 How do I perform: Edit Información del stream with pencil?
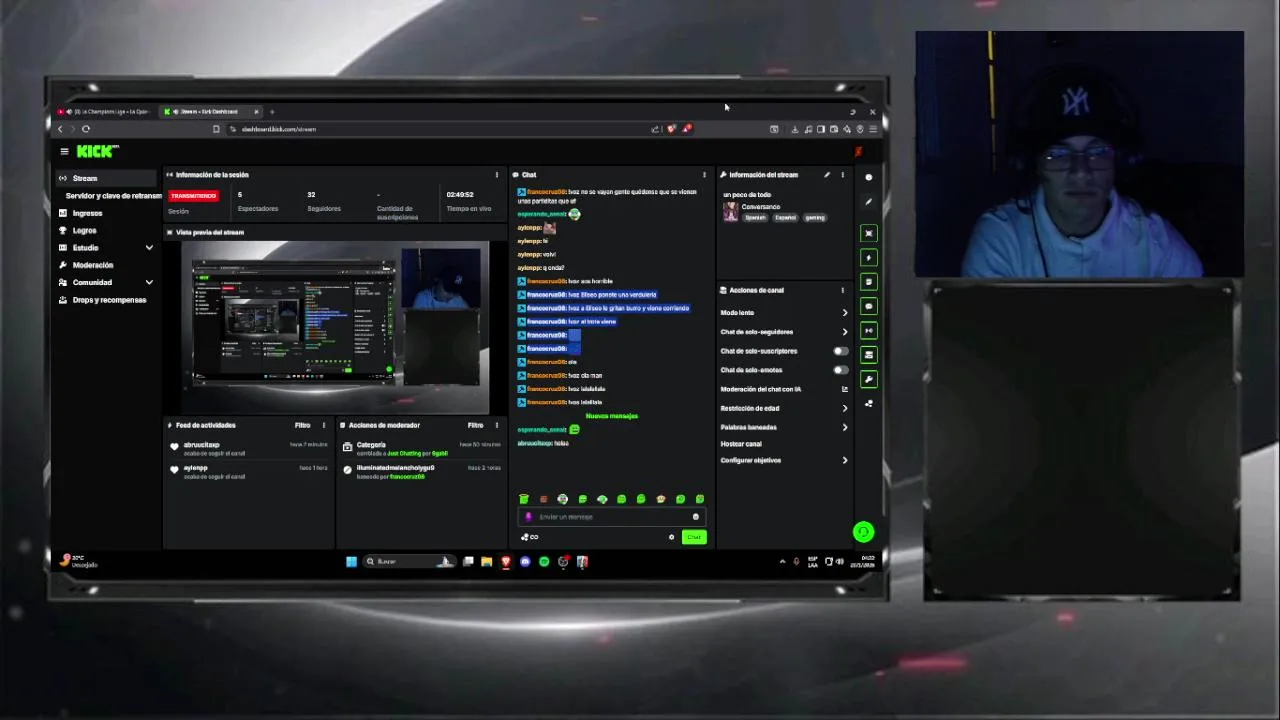(x=826, y=175)
